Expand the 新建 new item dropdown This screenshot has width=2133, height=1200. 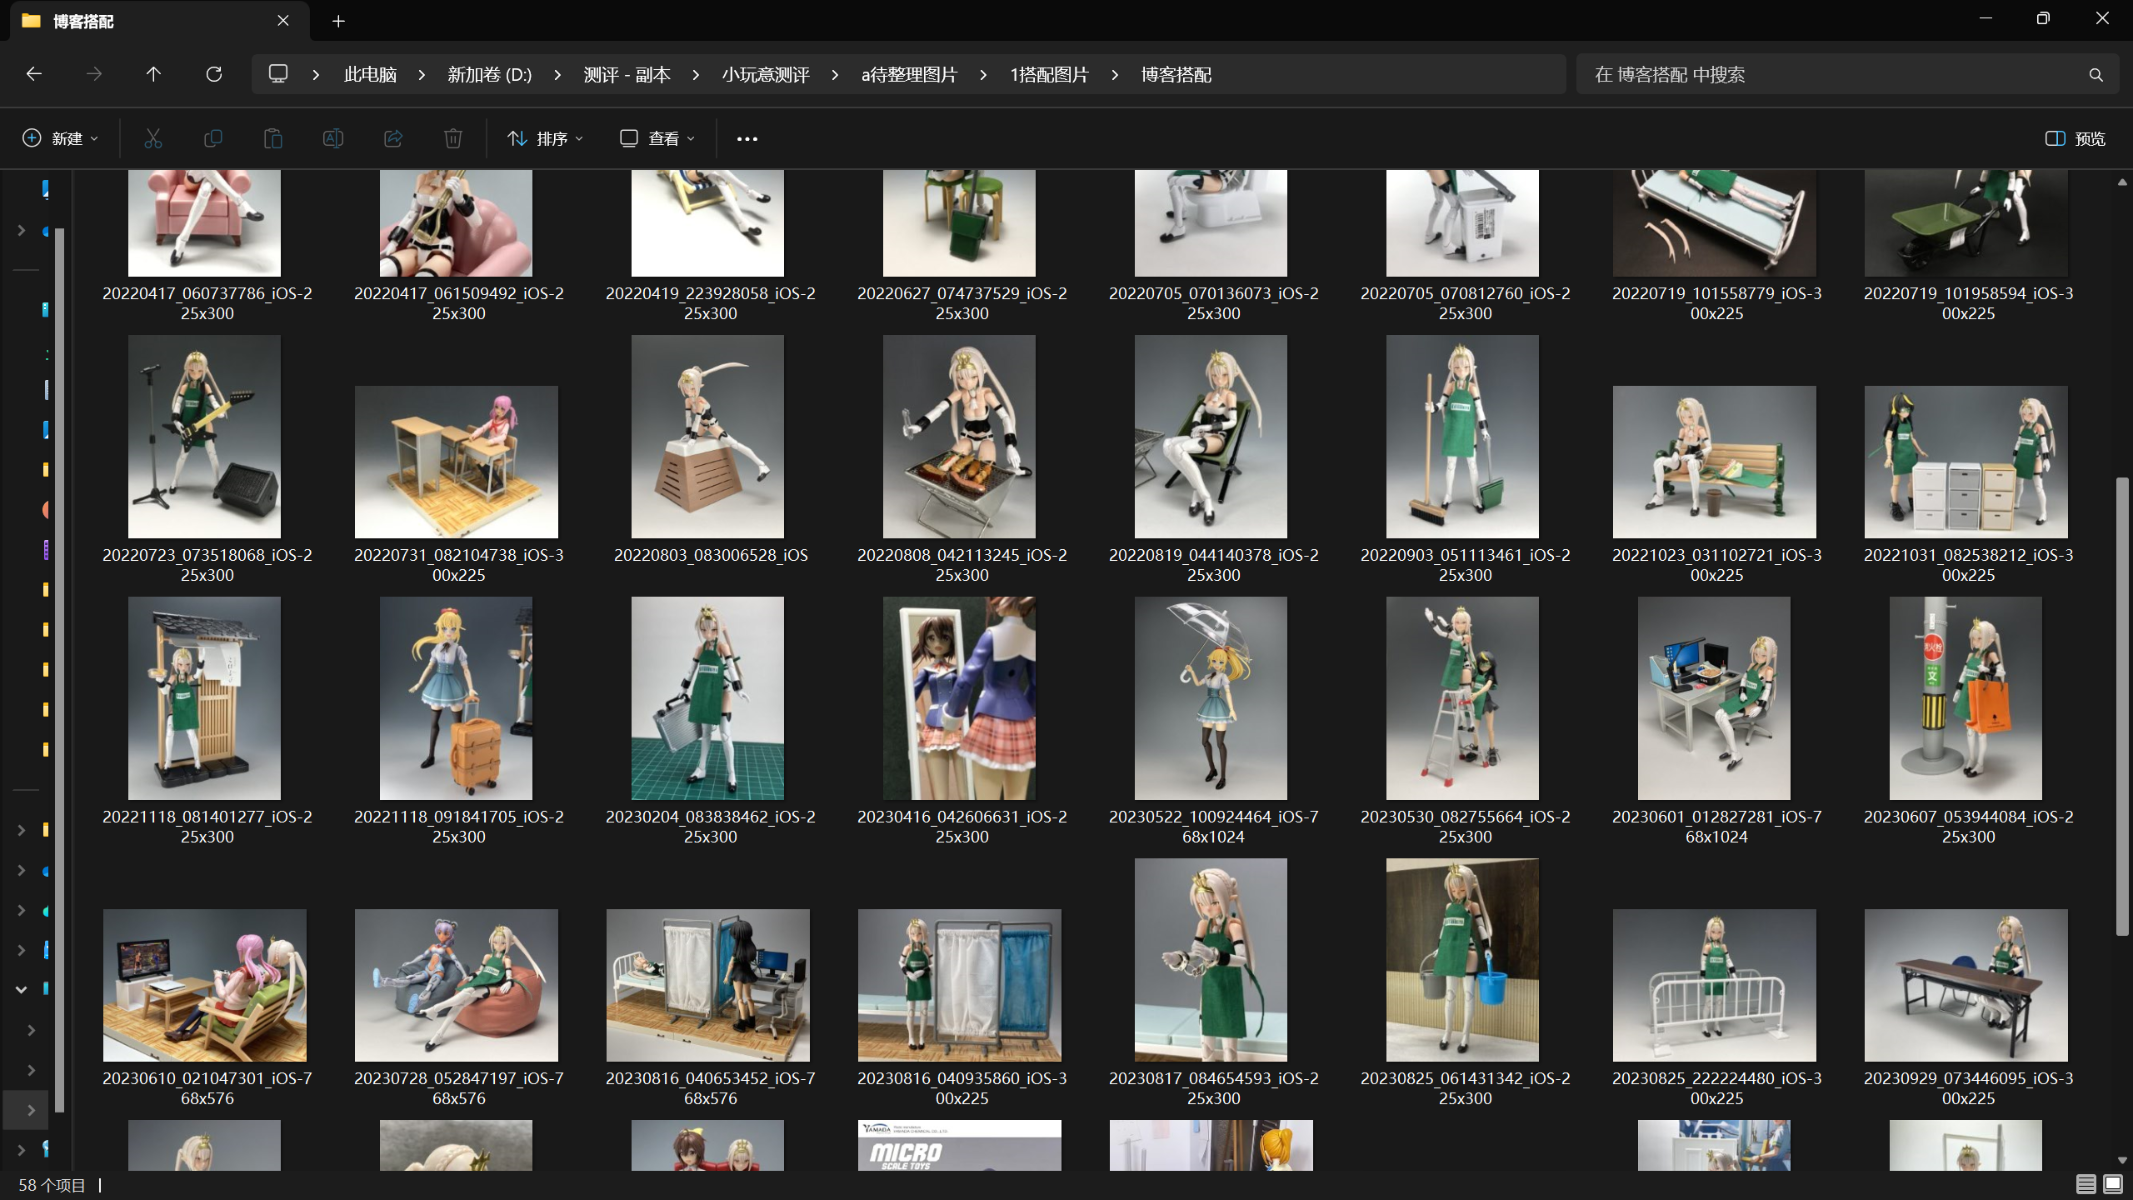point(60,138)
